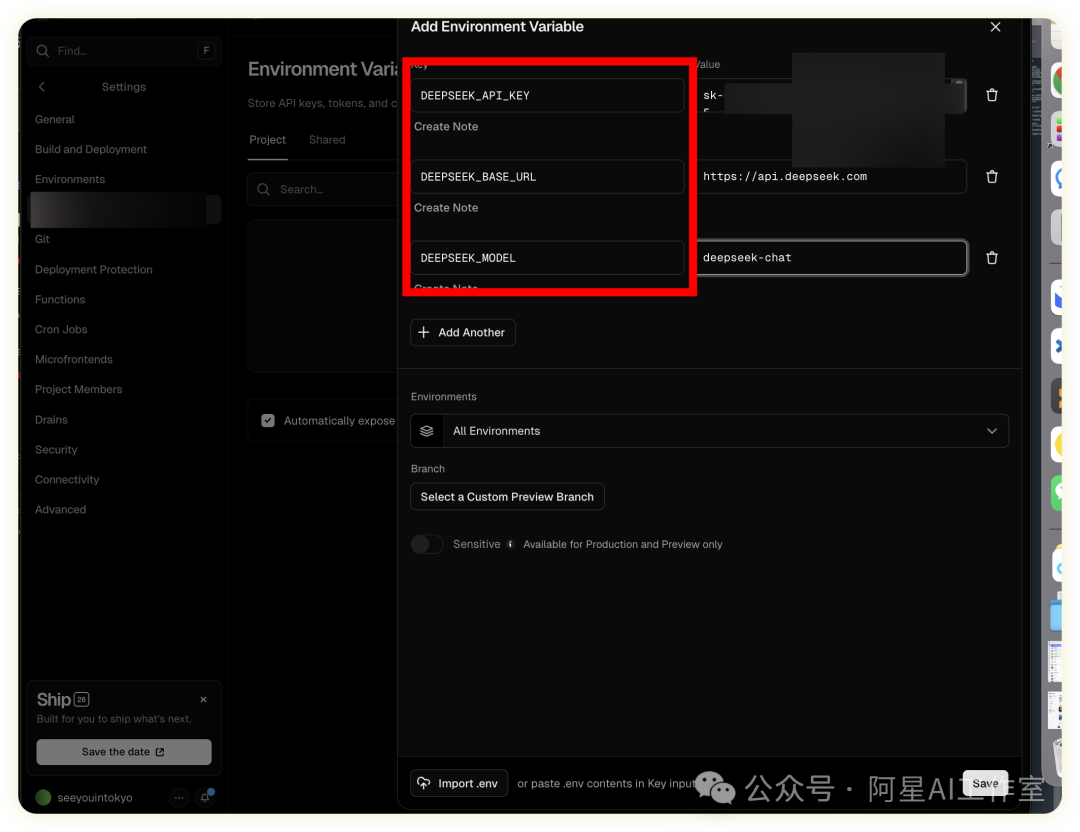
Task: Click the back arrow beside Settings
Action: pyautogui.click(x=42, y=87)
